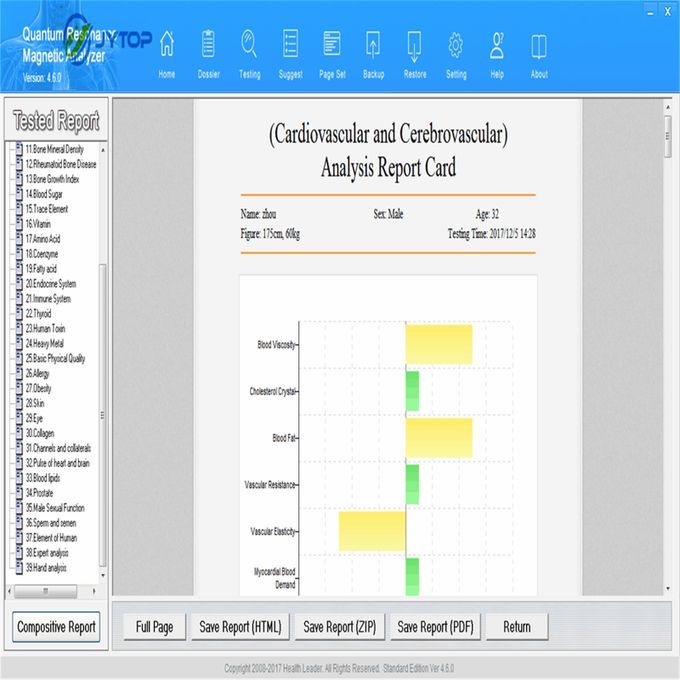The width and height of the screenshot is (680, 680).
Task: Open the Dossier clipboard icon
Action: tap(209, 46)
